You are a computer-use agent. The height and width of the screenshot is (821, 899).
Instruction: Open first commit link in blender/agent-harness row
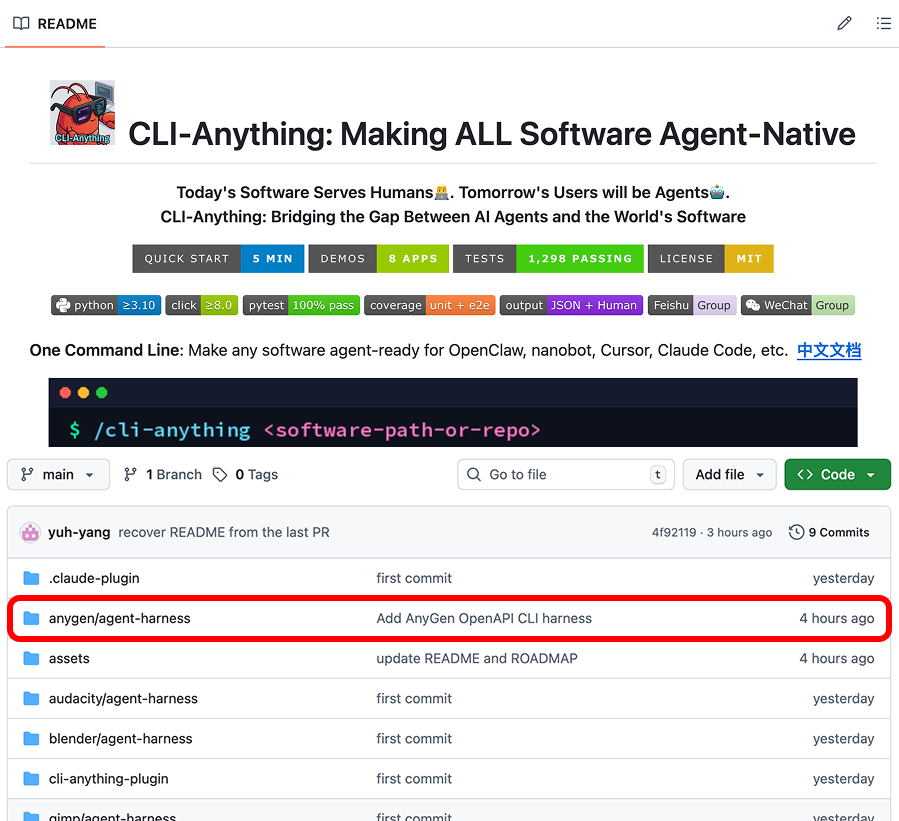(x=414, y=739)
